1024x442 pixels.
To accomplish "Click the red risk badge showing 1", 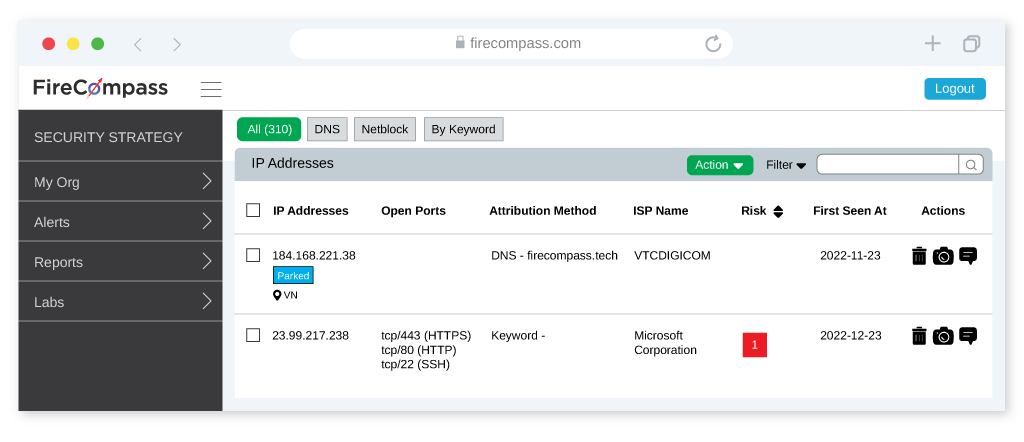I will coord(754,345).
